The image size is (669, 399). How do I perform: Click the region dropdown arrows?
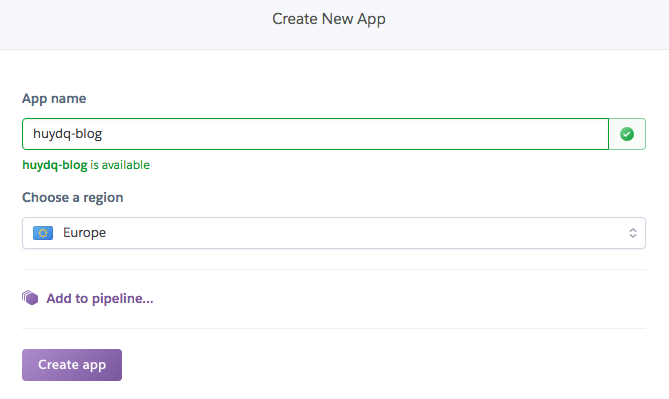coord(633,233)
